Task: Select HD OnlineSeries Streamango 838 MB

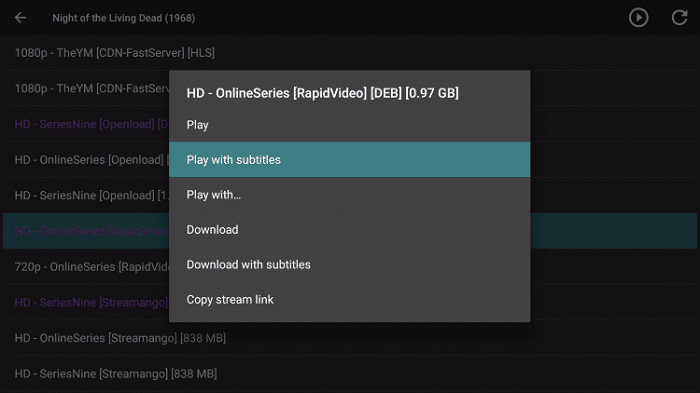Action: [x=350, y=338]
